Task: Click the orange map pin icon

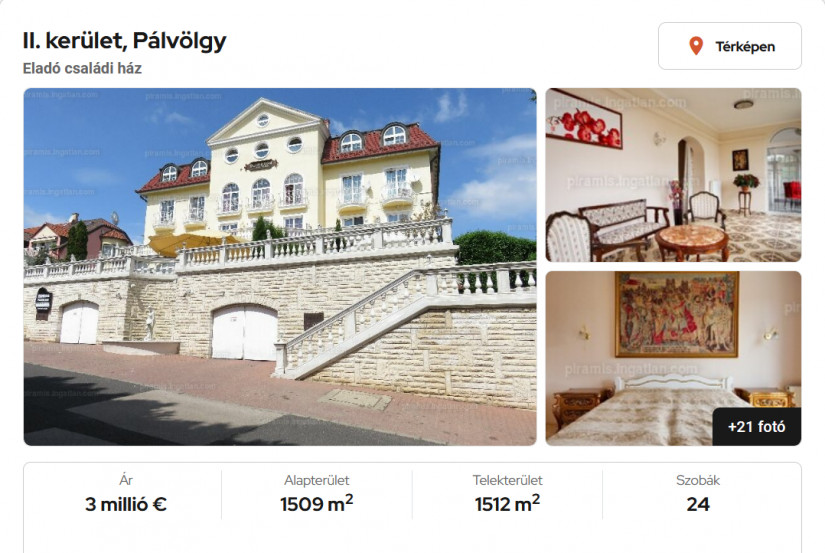Action: click(696, 46)
